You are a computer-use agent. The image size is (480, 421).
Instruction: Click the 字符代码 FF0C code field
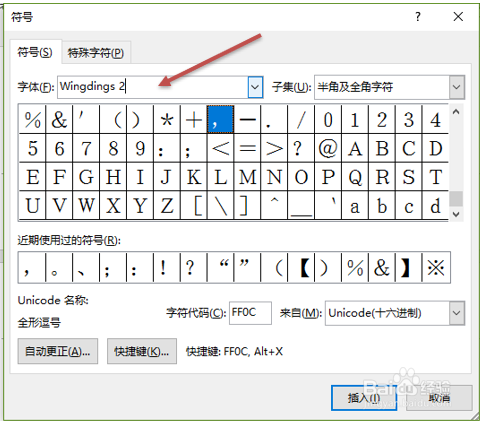pos(250,313)
